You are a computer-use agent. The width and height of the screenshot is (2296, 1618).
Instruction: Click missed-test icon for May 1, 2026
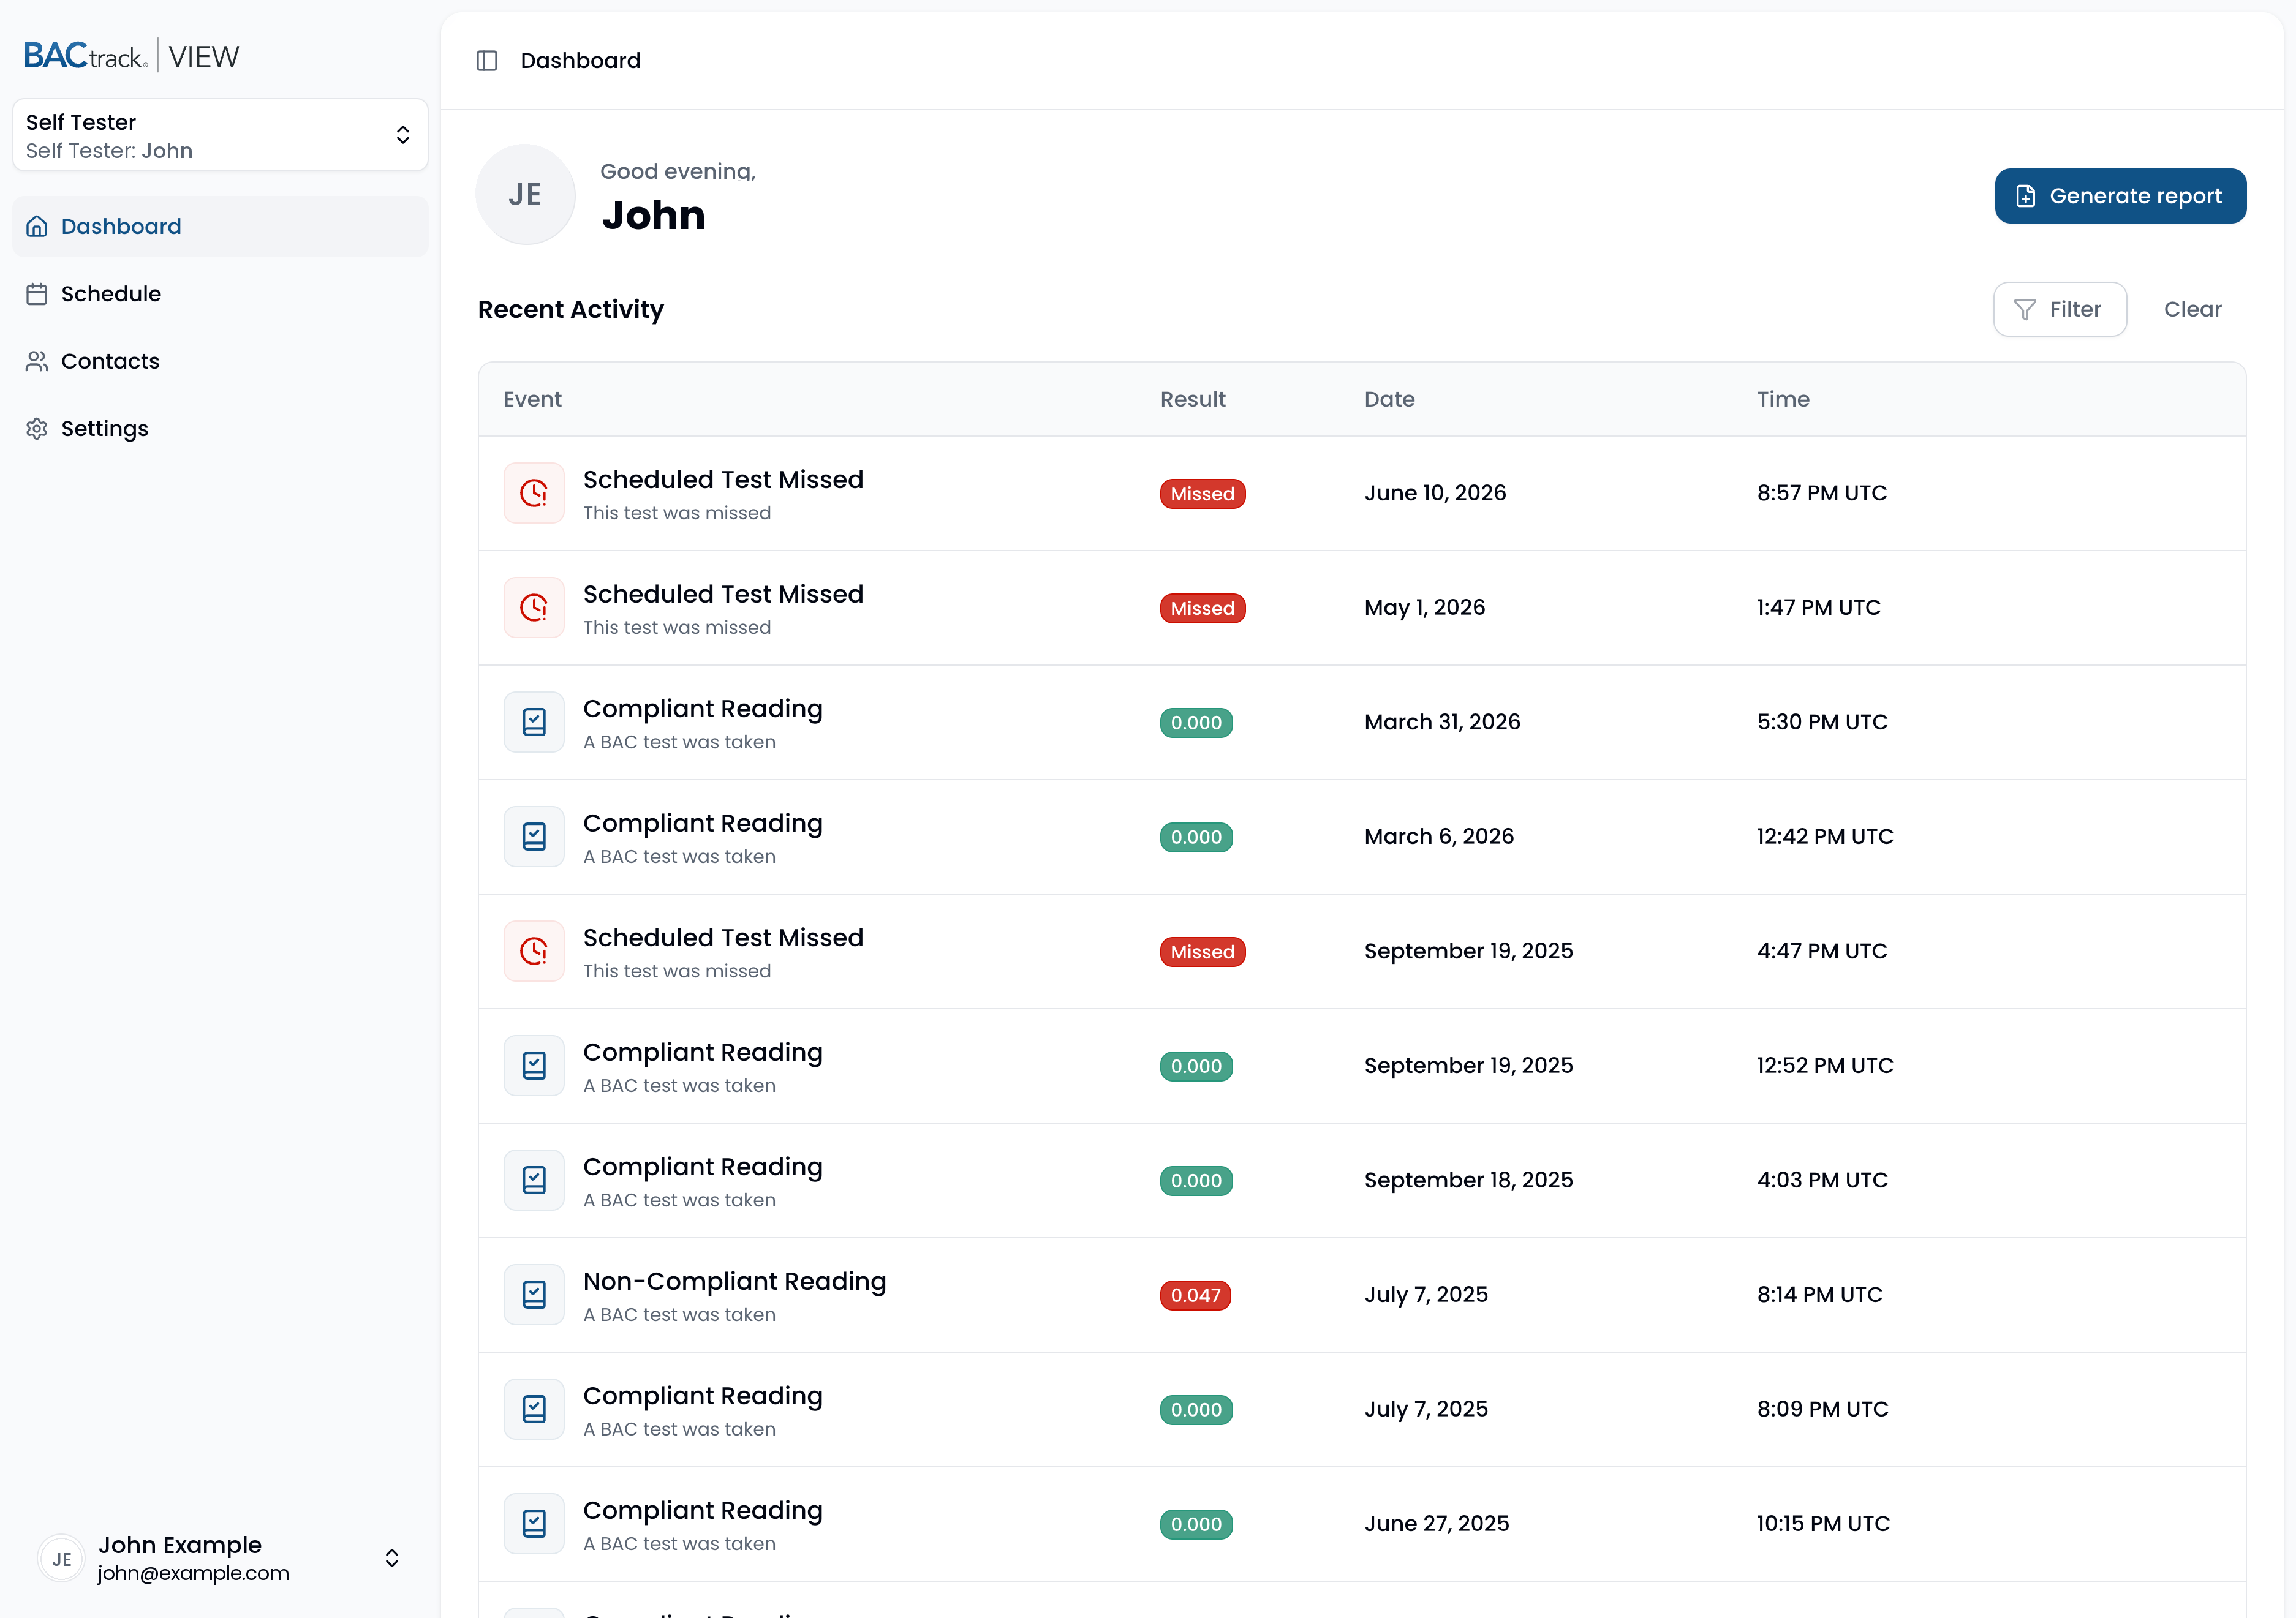(x=534, y=607)
